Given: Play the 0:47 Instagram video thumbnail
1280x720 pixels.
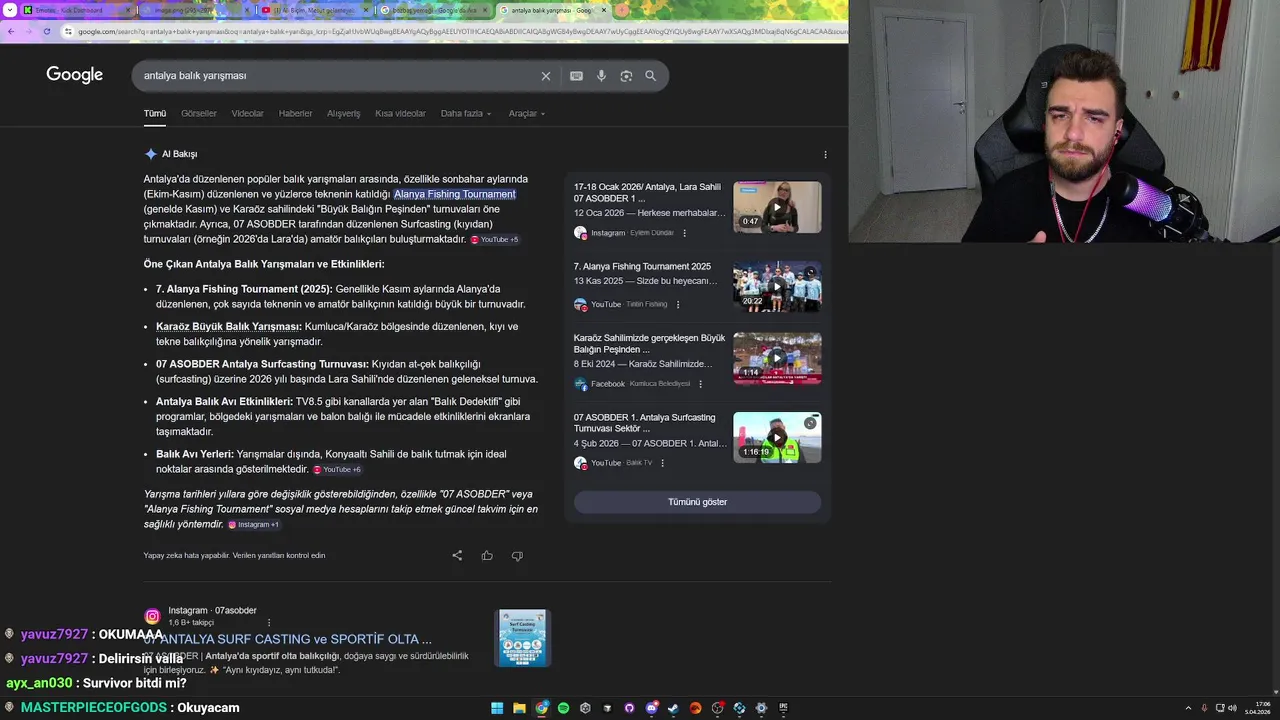Looking at the screenshot, I should 777,207.
